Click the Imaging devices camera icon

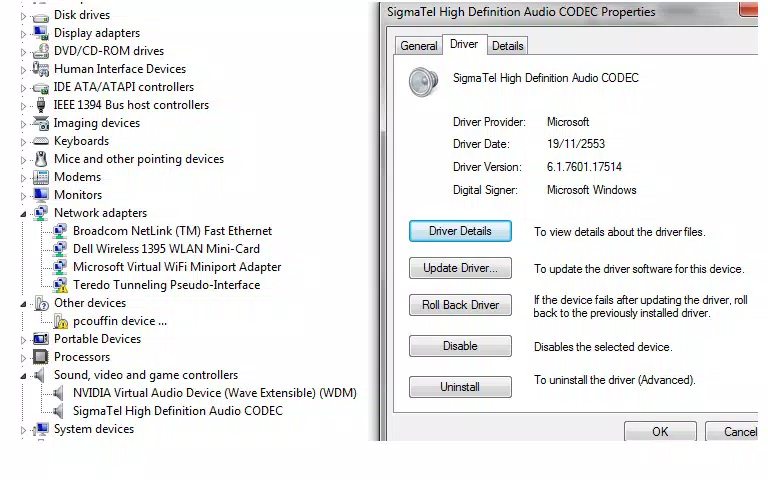[x=41, y=123]
